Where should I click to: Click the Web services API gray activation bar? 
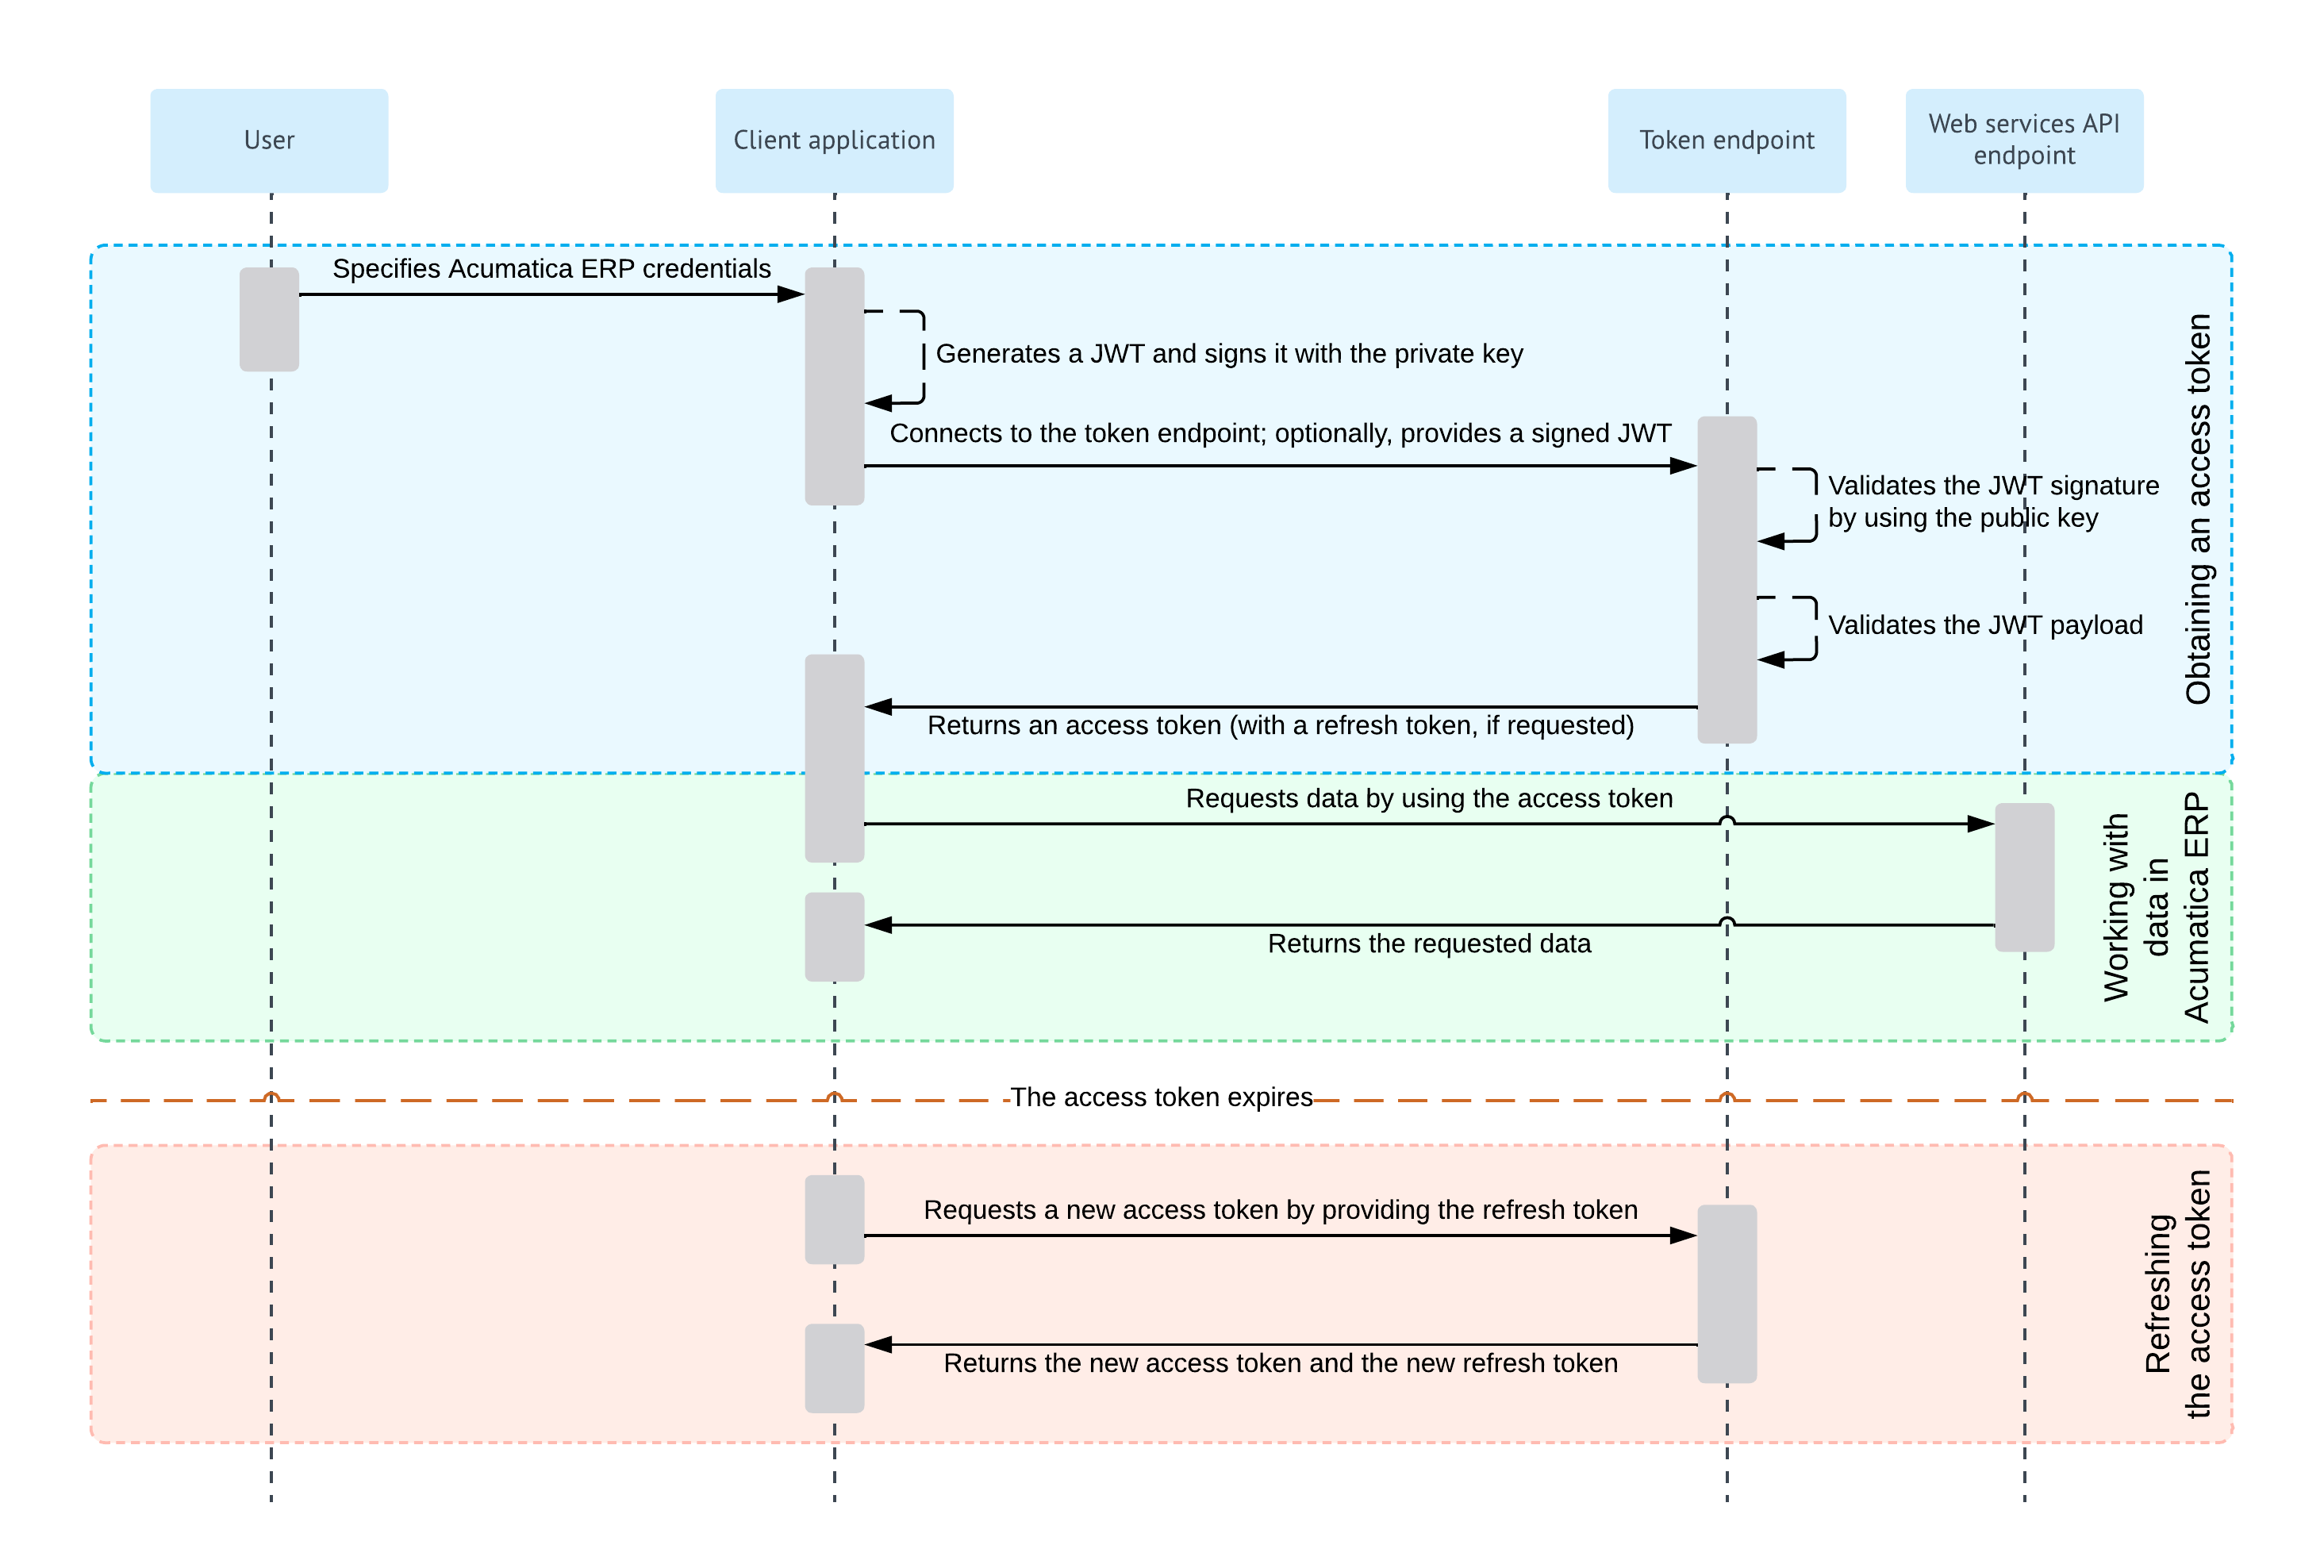tap(2024, 877)
